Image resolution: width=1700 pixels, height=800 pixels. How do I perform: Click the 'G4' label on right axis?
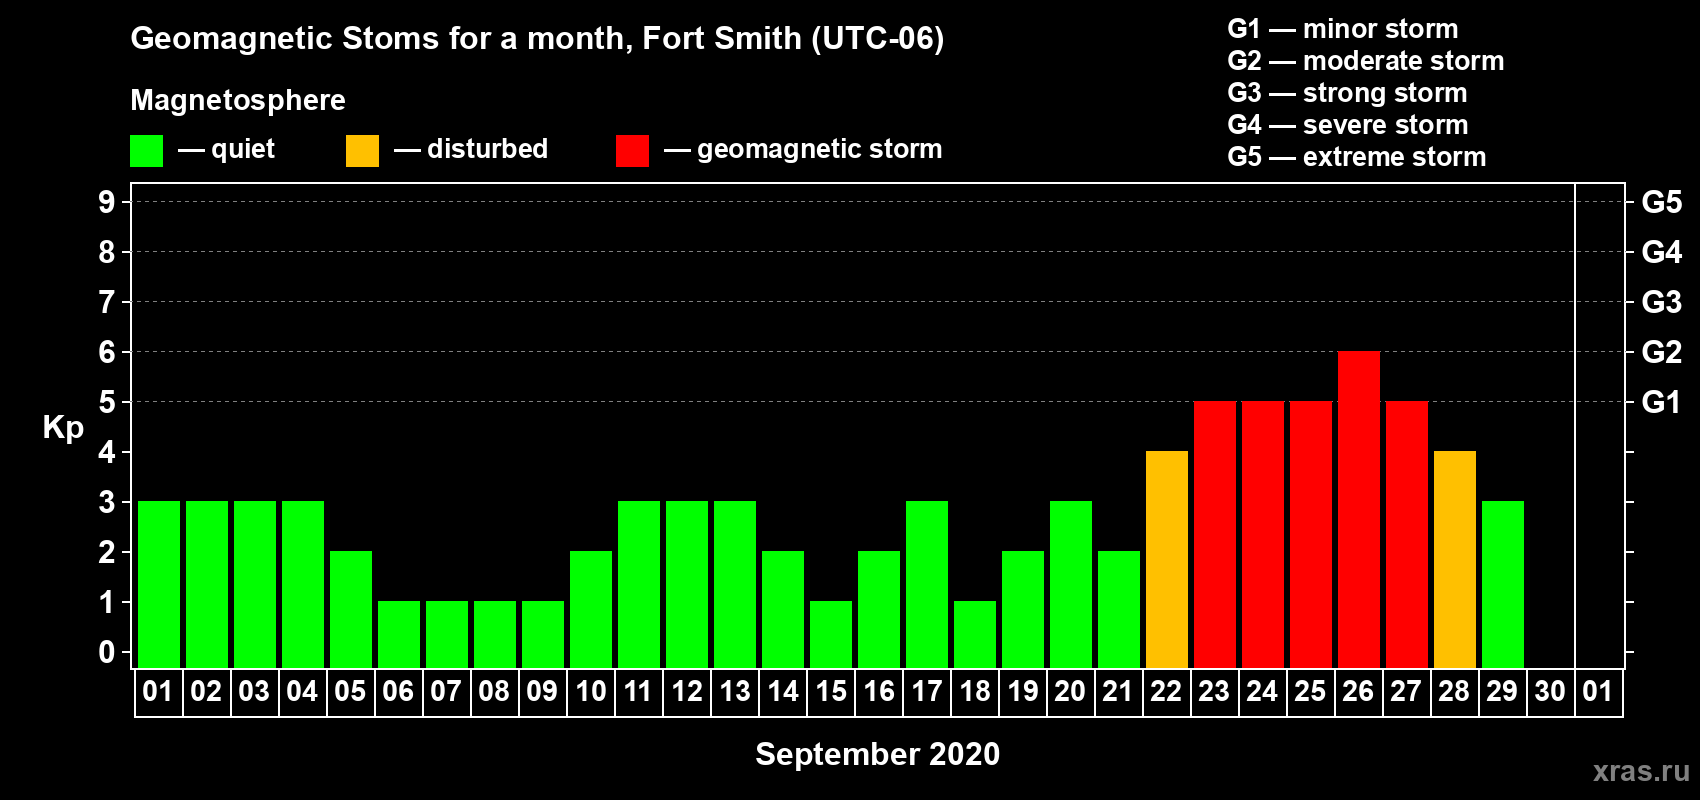[1662, 252]
